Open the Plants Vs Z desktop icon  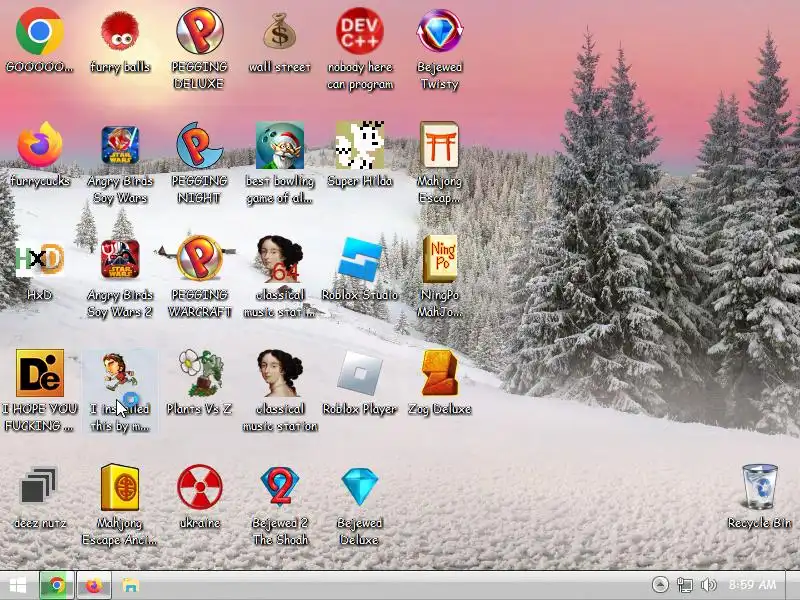(199, 373)
